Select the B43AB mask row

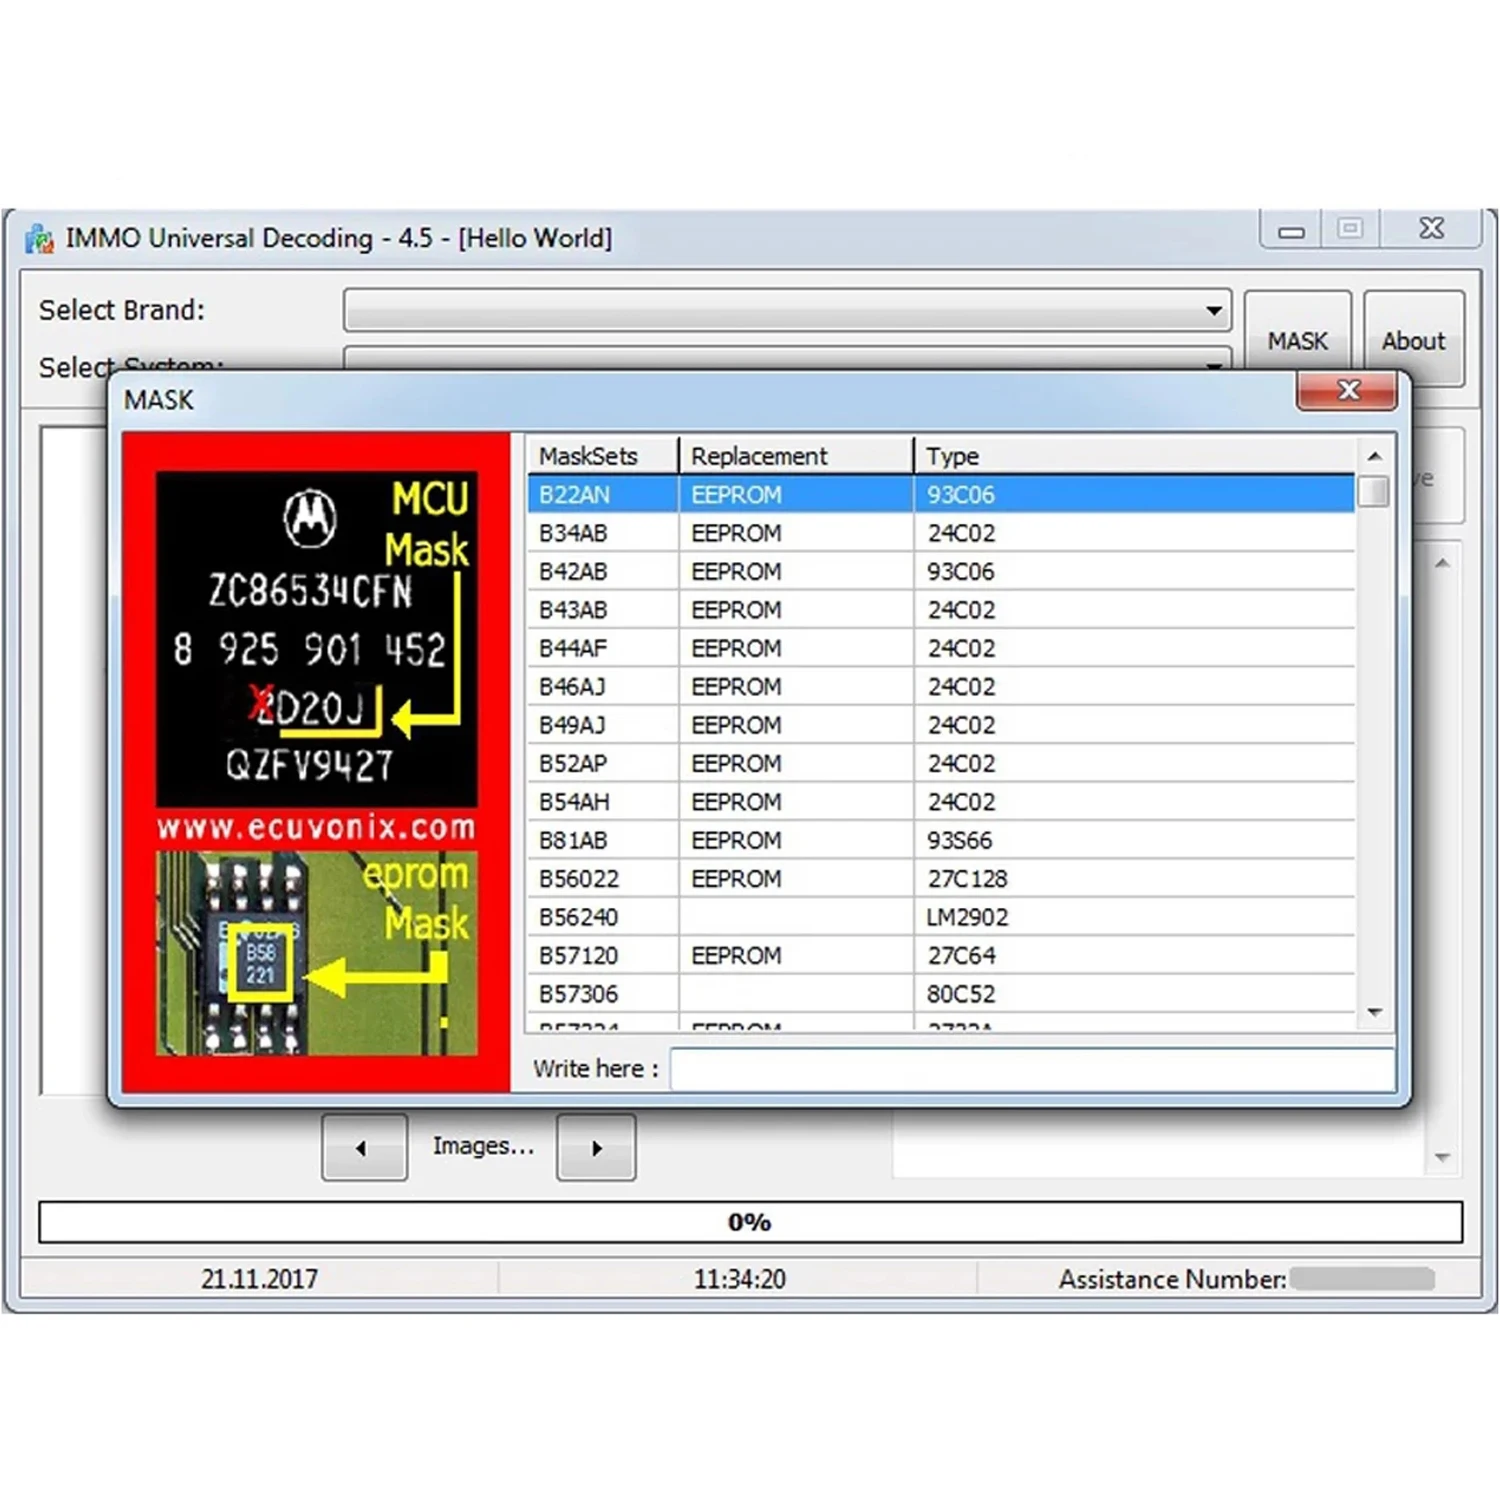point(941,610)
